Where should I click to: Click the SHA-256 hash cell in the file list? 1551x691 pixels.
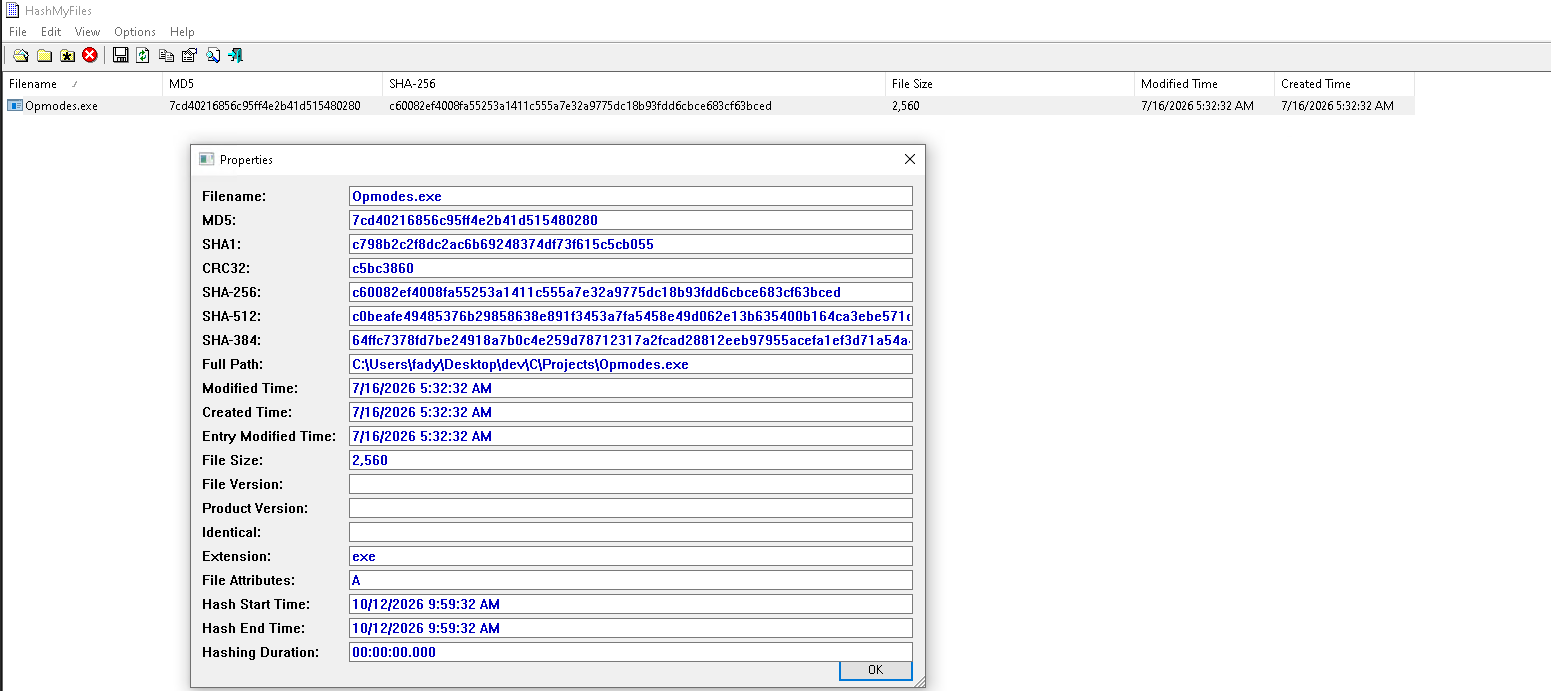[x=581, y=106]
